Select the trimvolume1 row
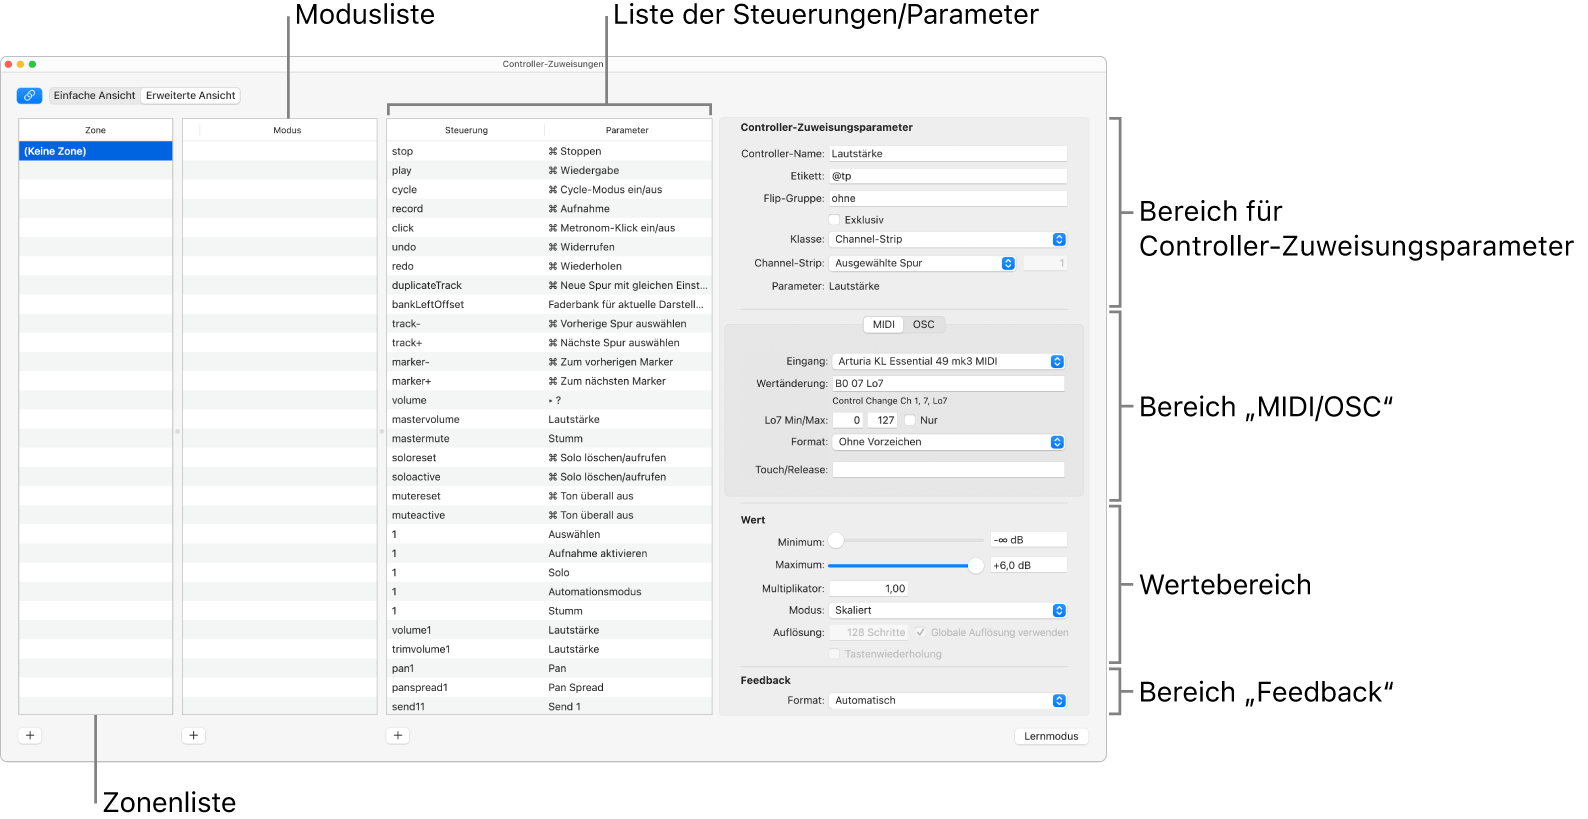Viewport: 1588px width, 819px height. coord(549,649)
